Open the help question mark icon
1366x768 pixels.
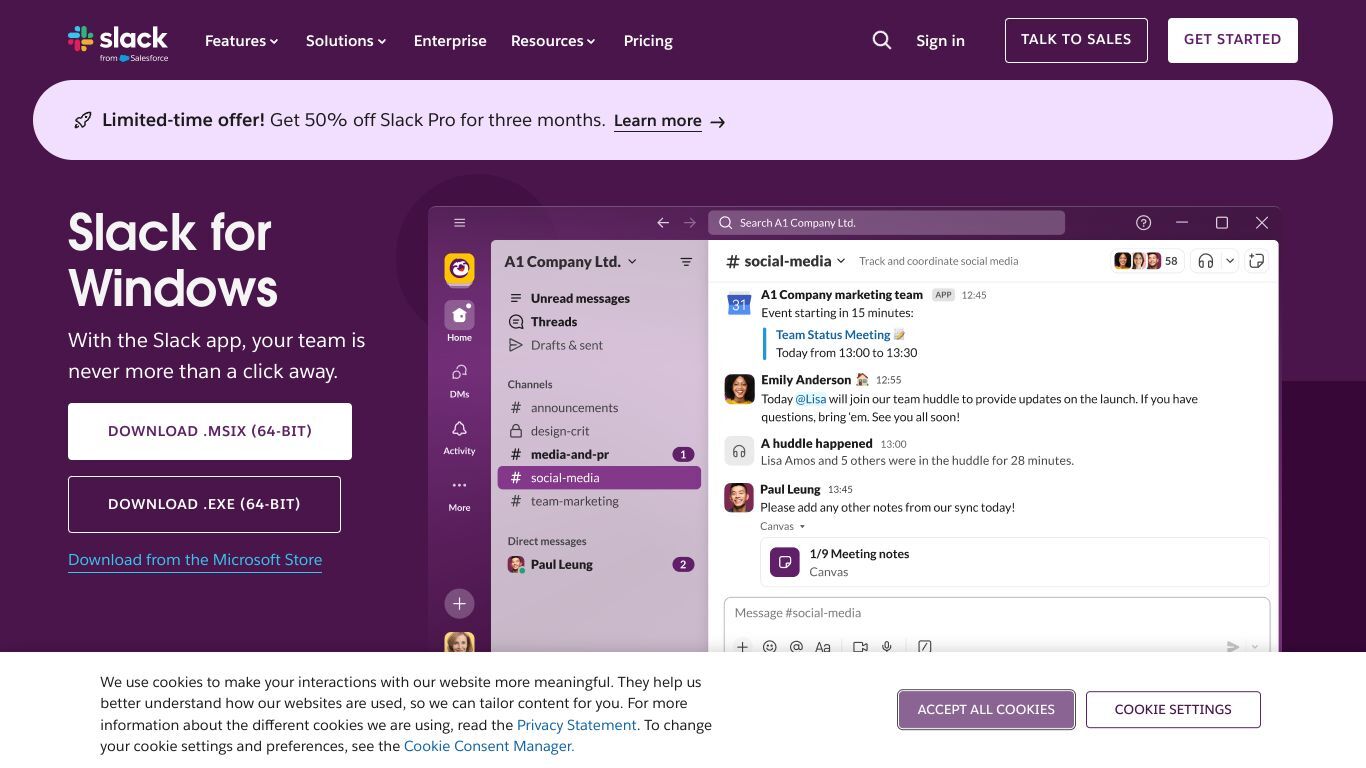(x=1144, y=223)
